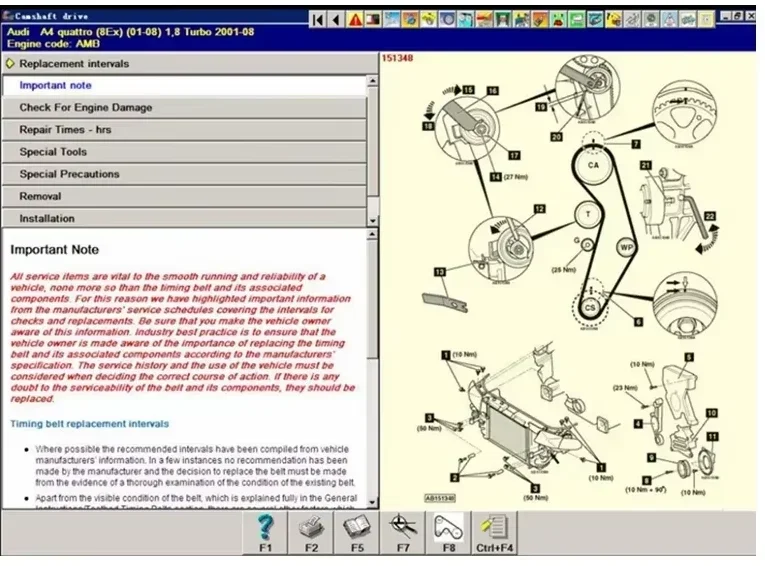Click the Engine code: AMB text
The width and height of the screenshot is (765, 566).
(x=53, y=44)
